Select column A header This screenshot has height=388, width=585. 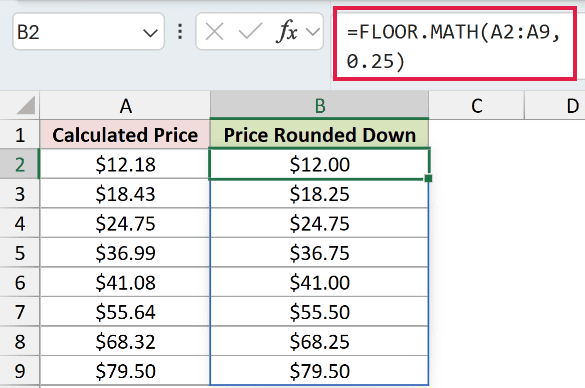(x=125, y=106)
